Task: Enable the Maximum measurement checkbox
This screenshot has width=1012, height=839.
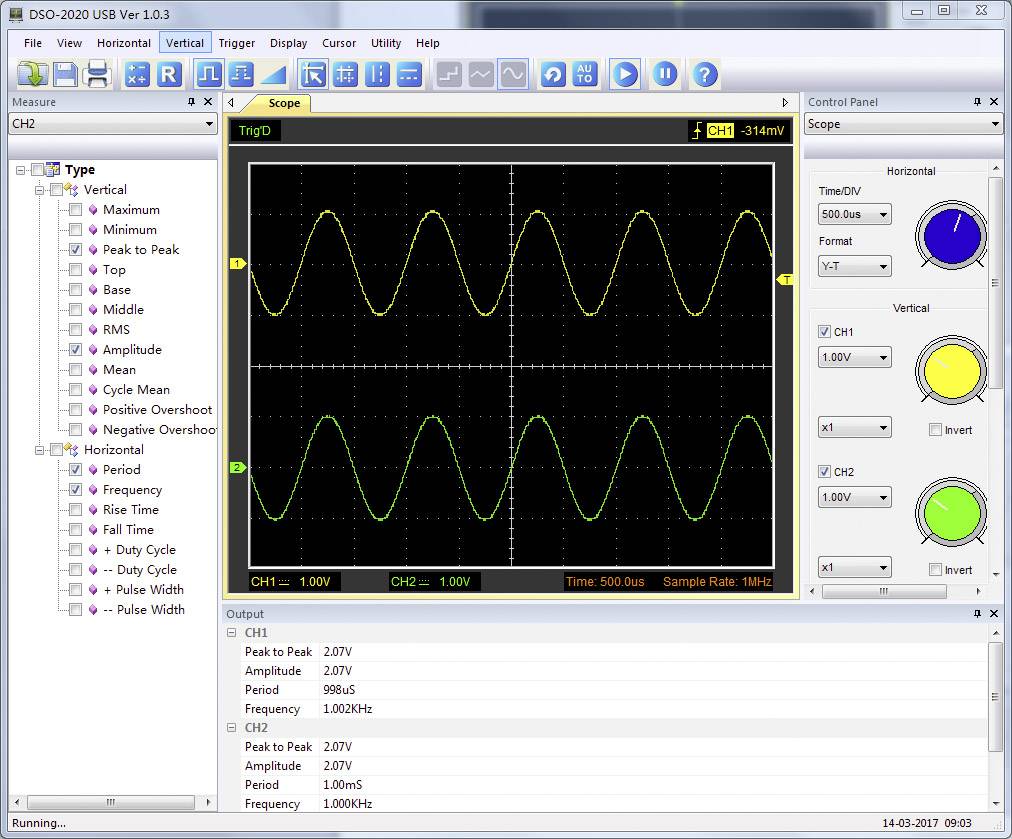Action: (x=75, y=209)
